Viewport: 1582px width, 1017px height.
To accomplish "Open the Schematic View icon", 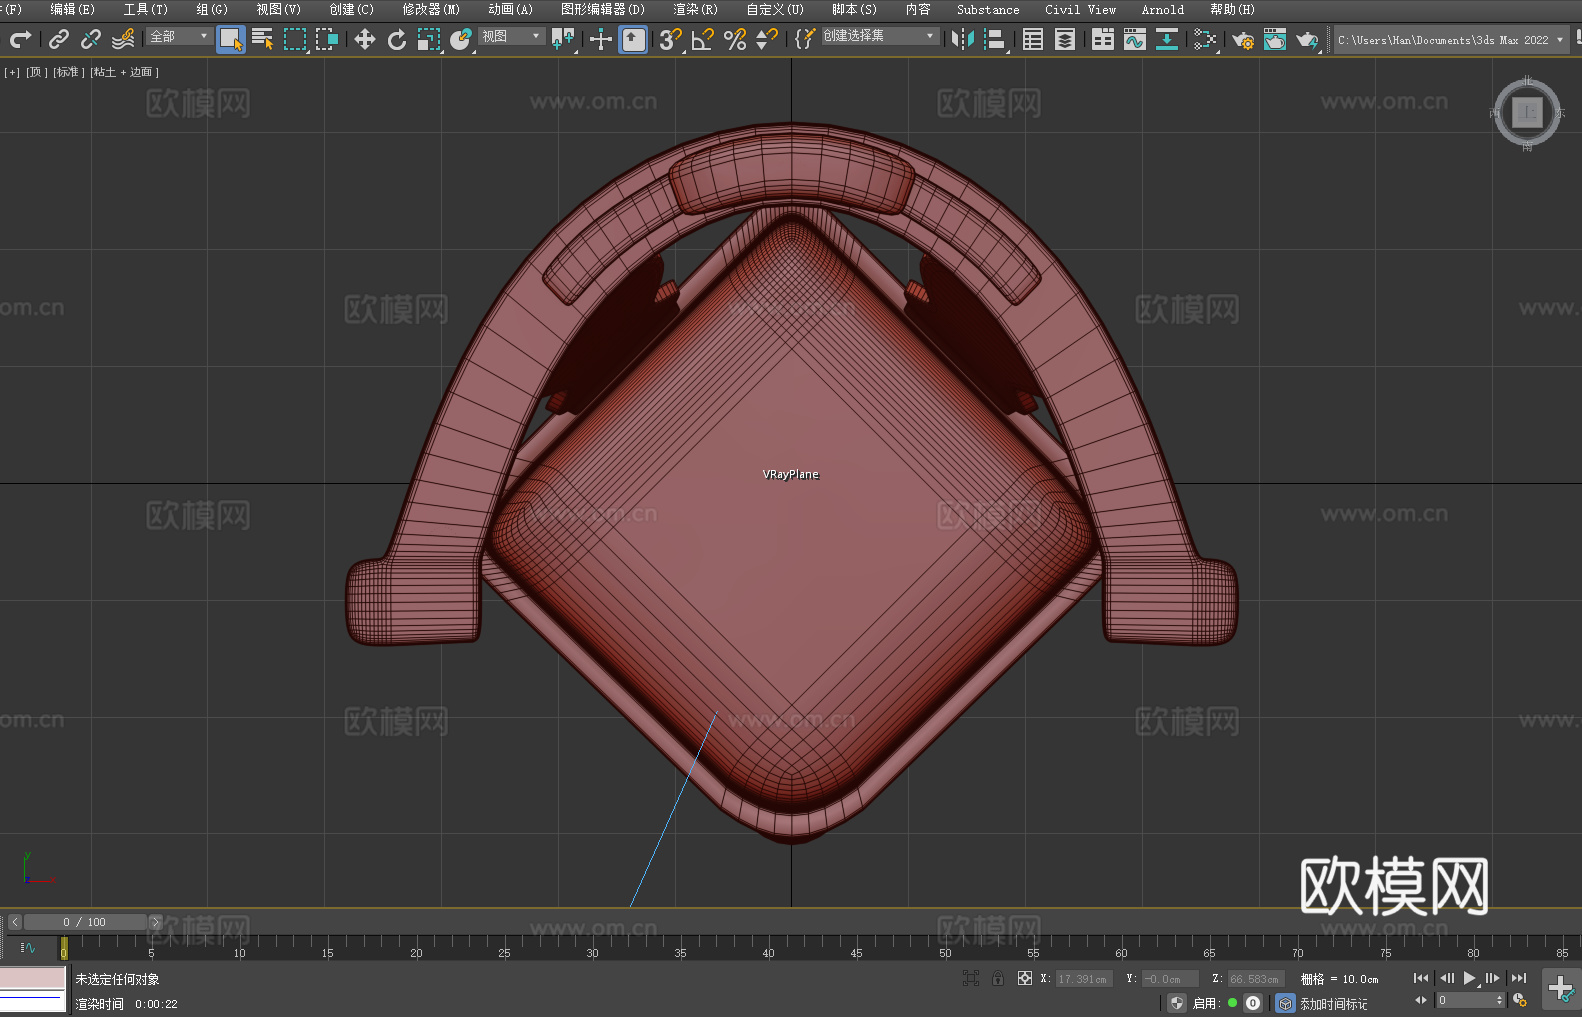I will tap(1205, 39).
